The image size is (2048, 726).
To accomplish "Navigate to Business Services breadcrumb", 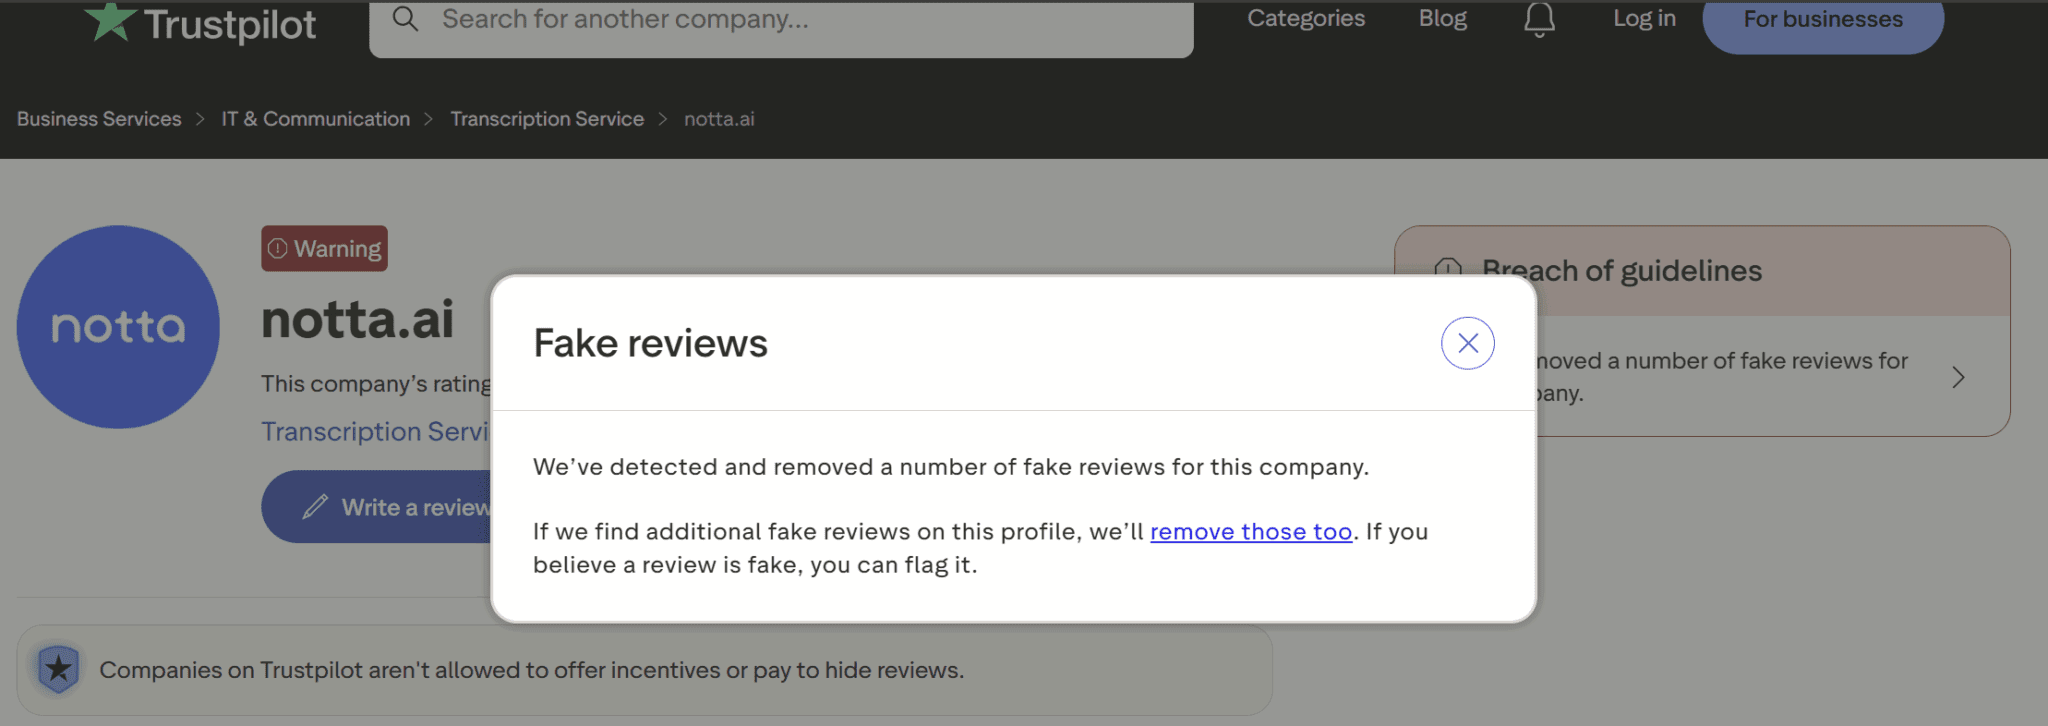I will pyautogui.click(x=99, y=119).
